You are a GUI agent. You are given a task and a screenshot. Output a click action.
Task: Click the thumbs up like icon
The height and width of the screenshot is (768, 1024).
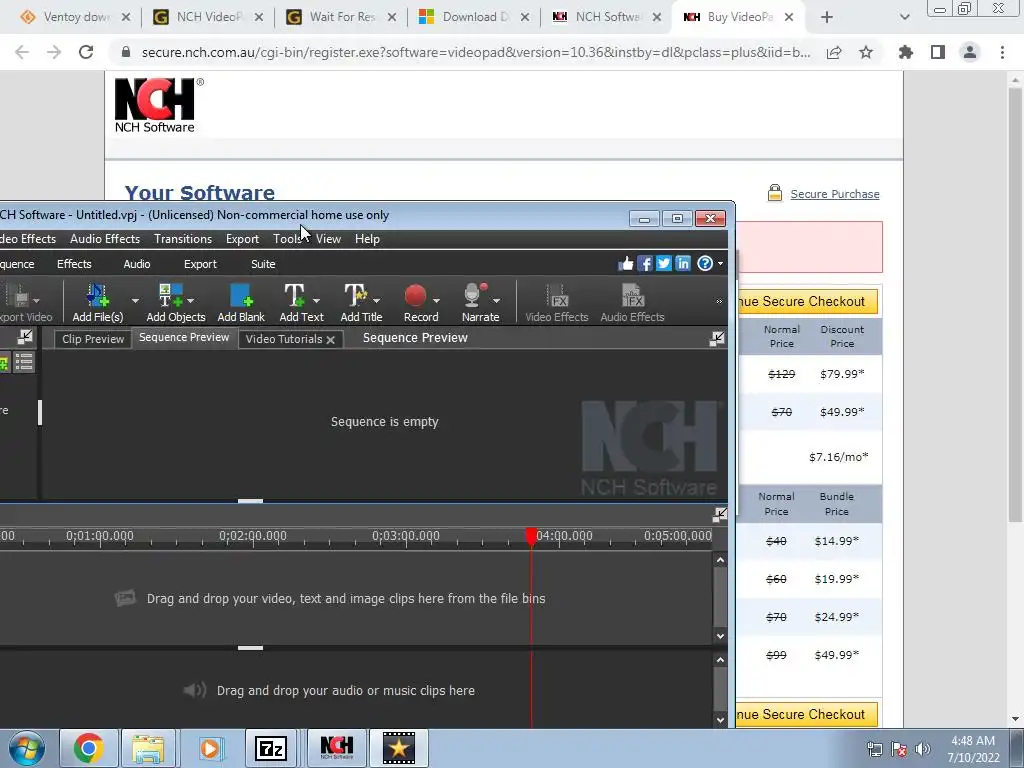click(626, 263)
